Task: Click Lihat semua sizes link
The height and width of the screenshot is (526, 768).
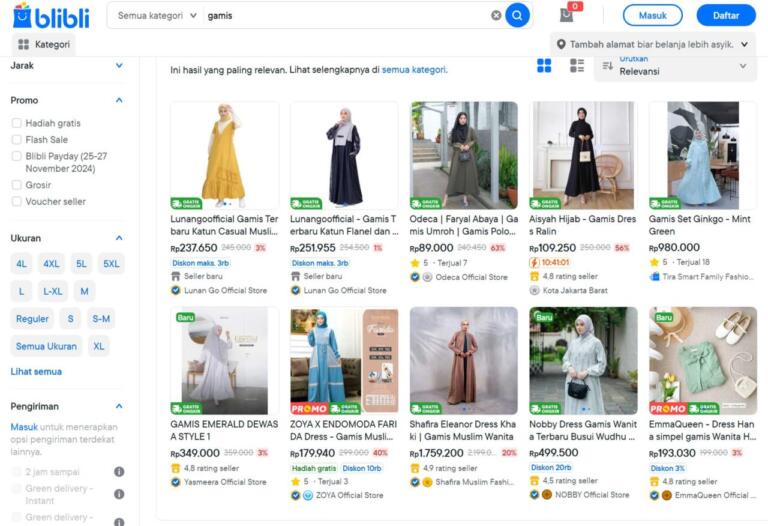Action: pos(36,371)
